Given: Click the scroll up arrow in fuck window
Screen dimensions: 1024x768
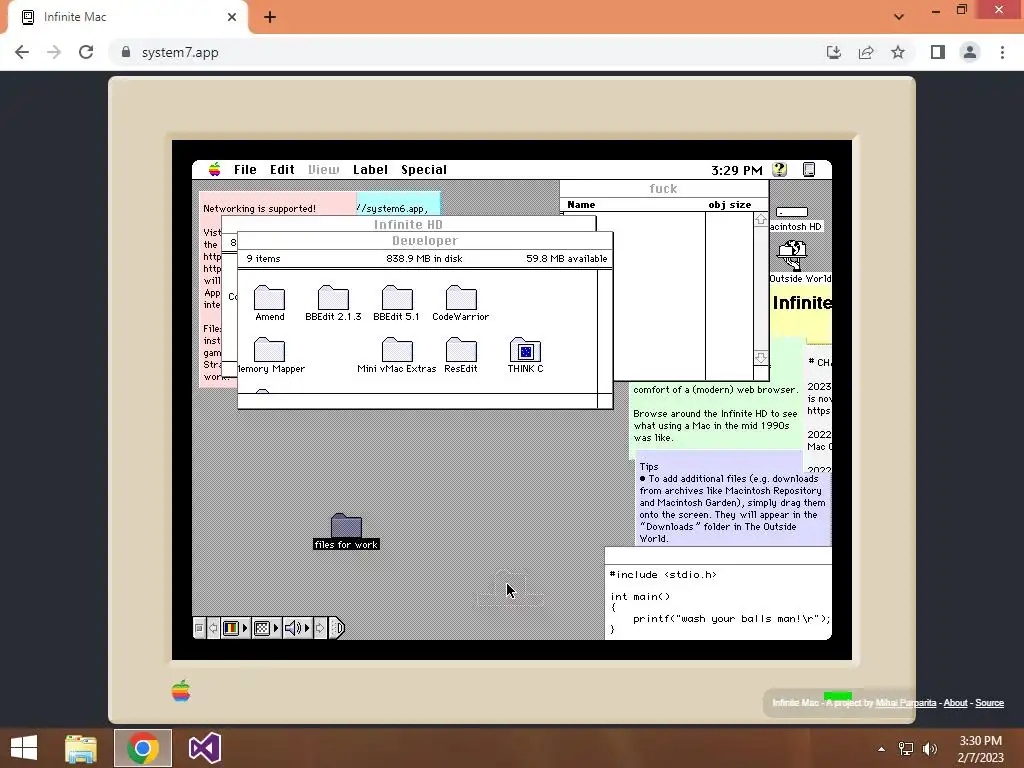Looking at the screenshot, I should pyautogui.click(x=761, y=220).
